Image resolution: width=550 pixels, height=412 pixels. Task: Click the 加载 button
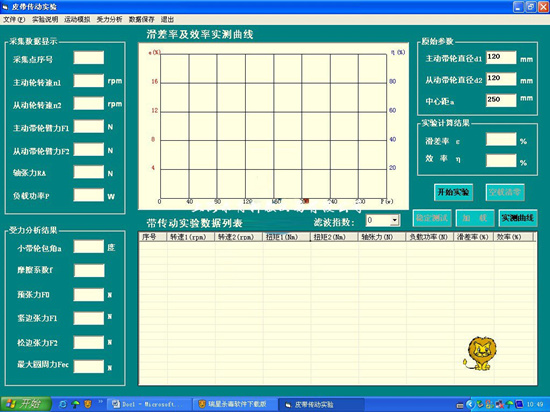pos(475,218)
